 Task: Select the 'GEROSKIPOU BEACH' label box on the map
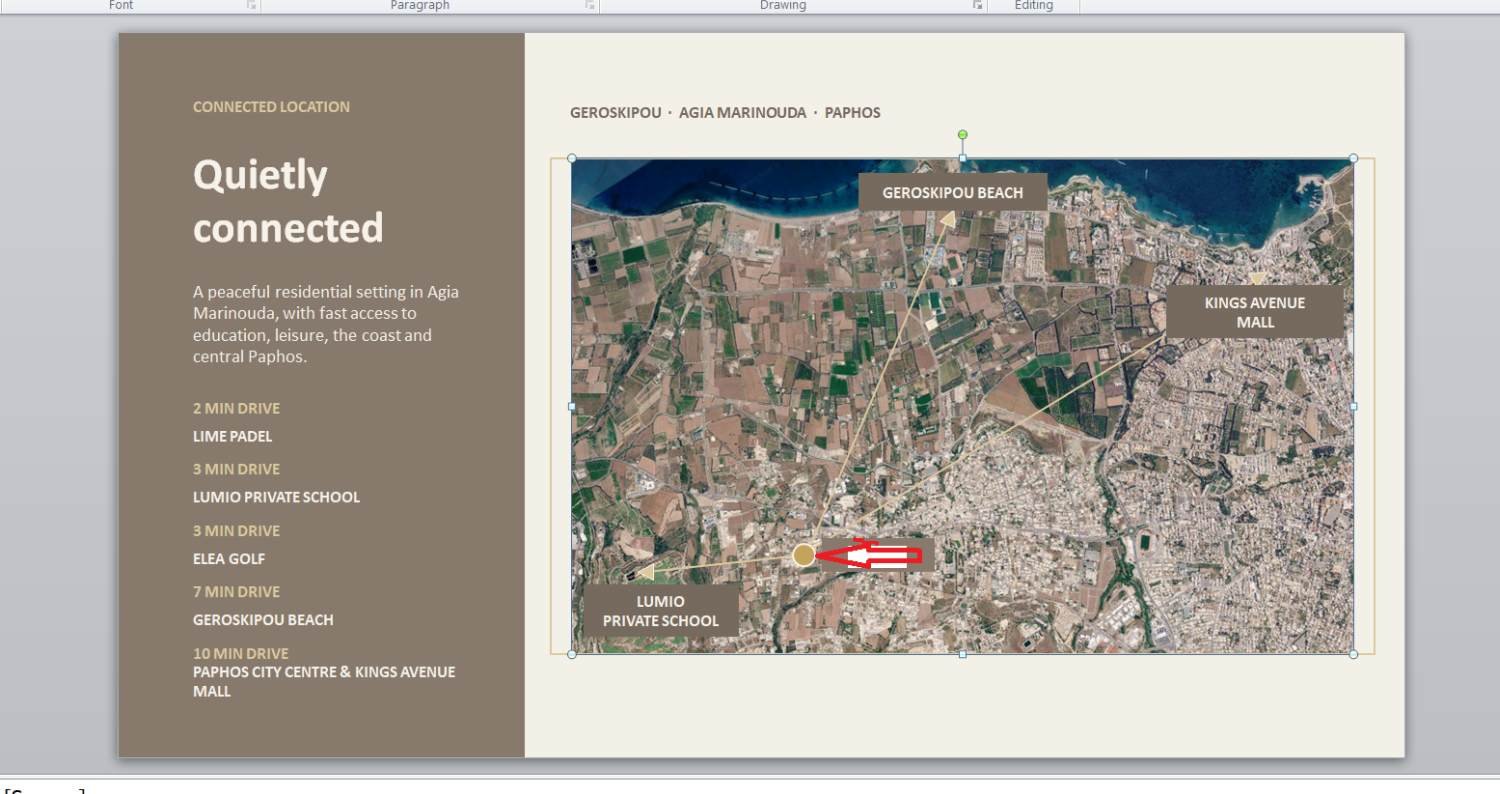[952, 192]
